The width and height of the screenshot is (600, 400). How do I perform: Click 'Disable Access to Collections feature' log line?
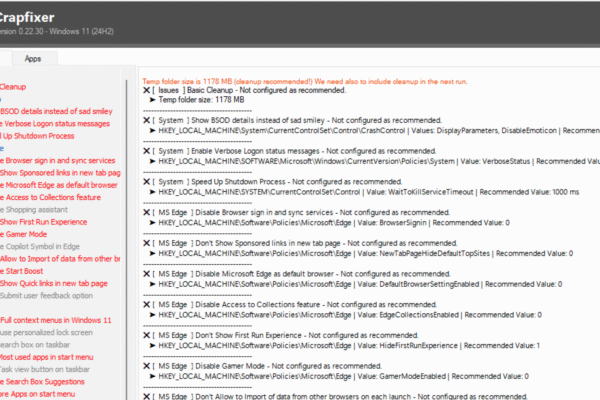(290, 304)
